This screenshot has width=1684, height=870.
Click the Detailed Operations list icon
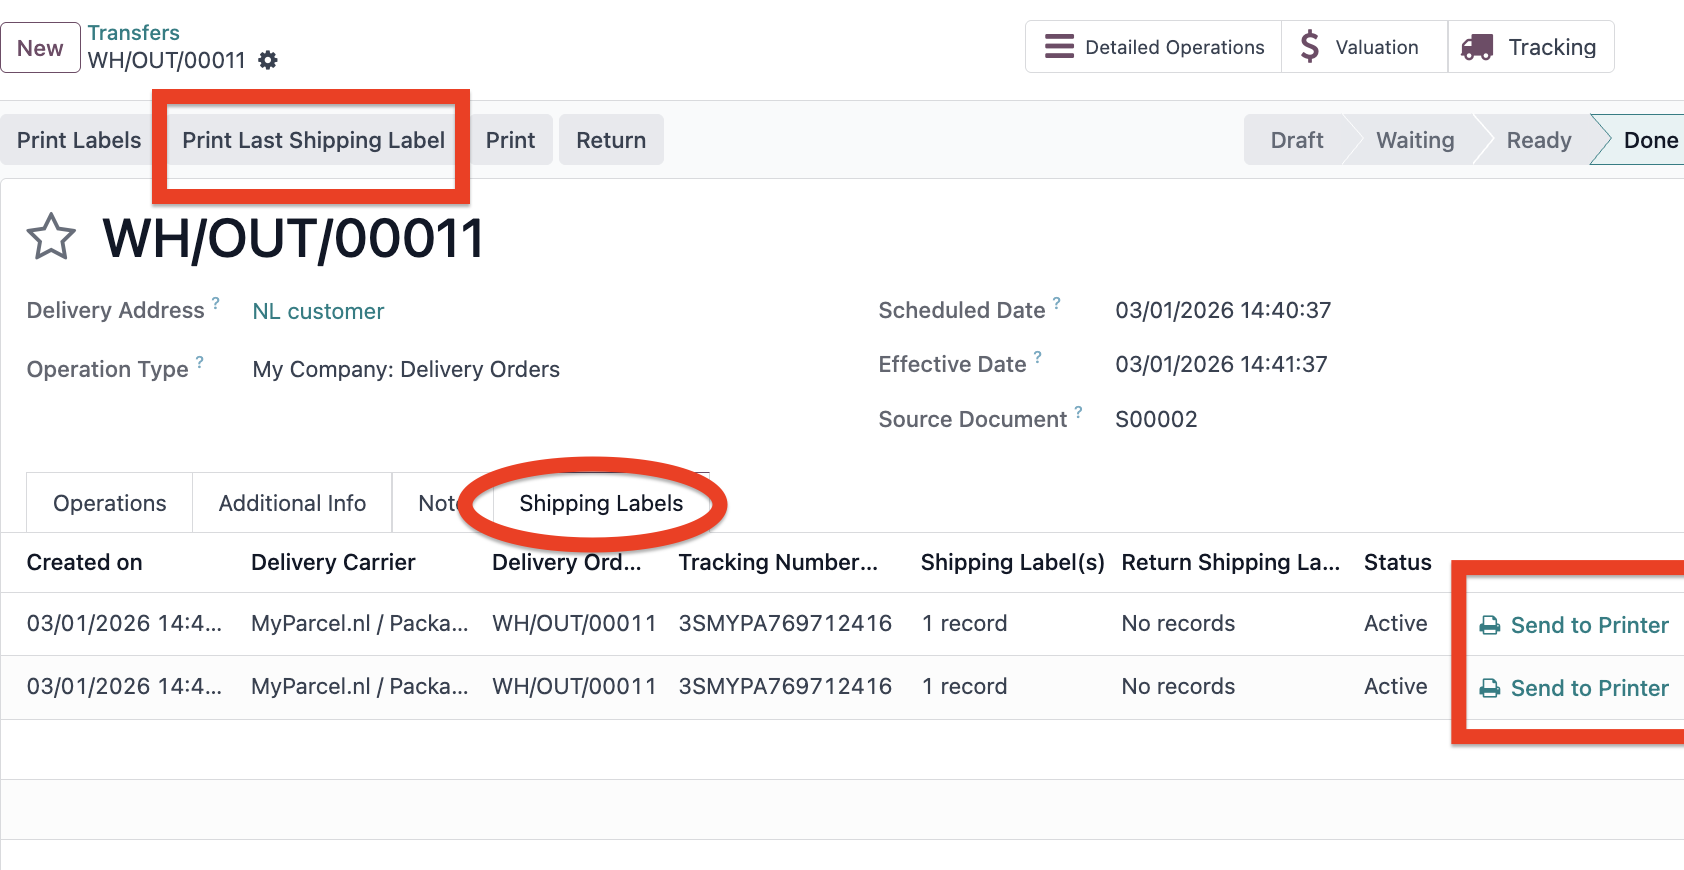(x=1059, y=47)
